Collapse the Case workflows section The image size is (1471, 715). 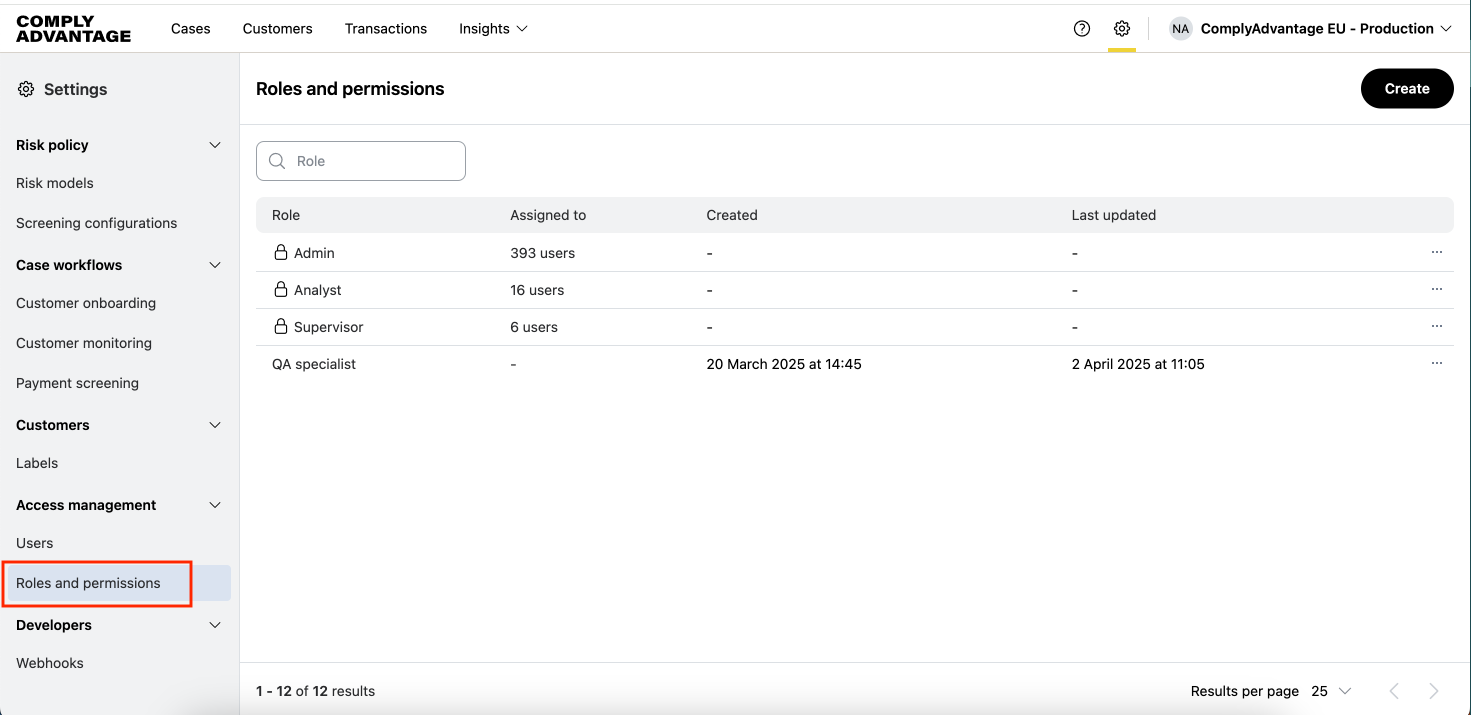point(214,265)
